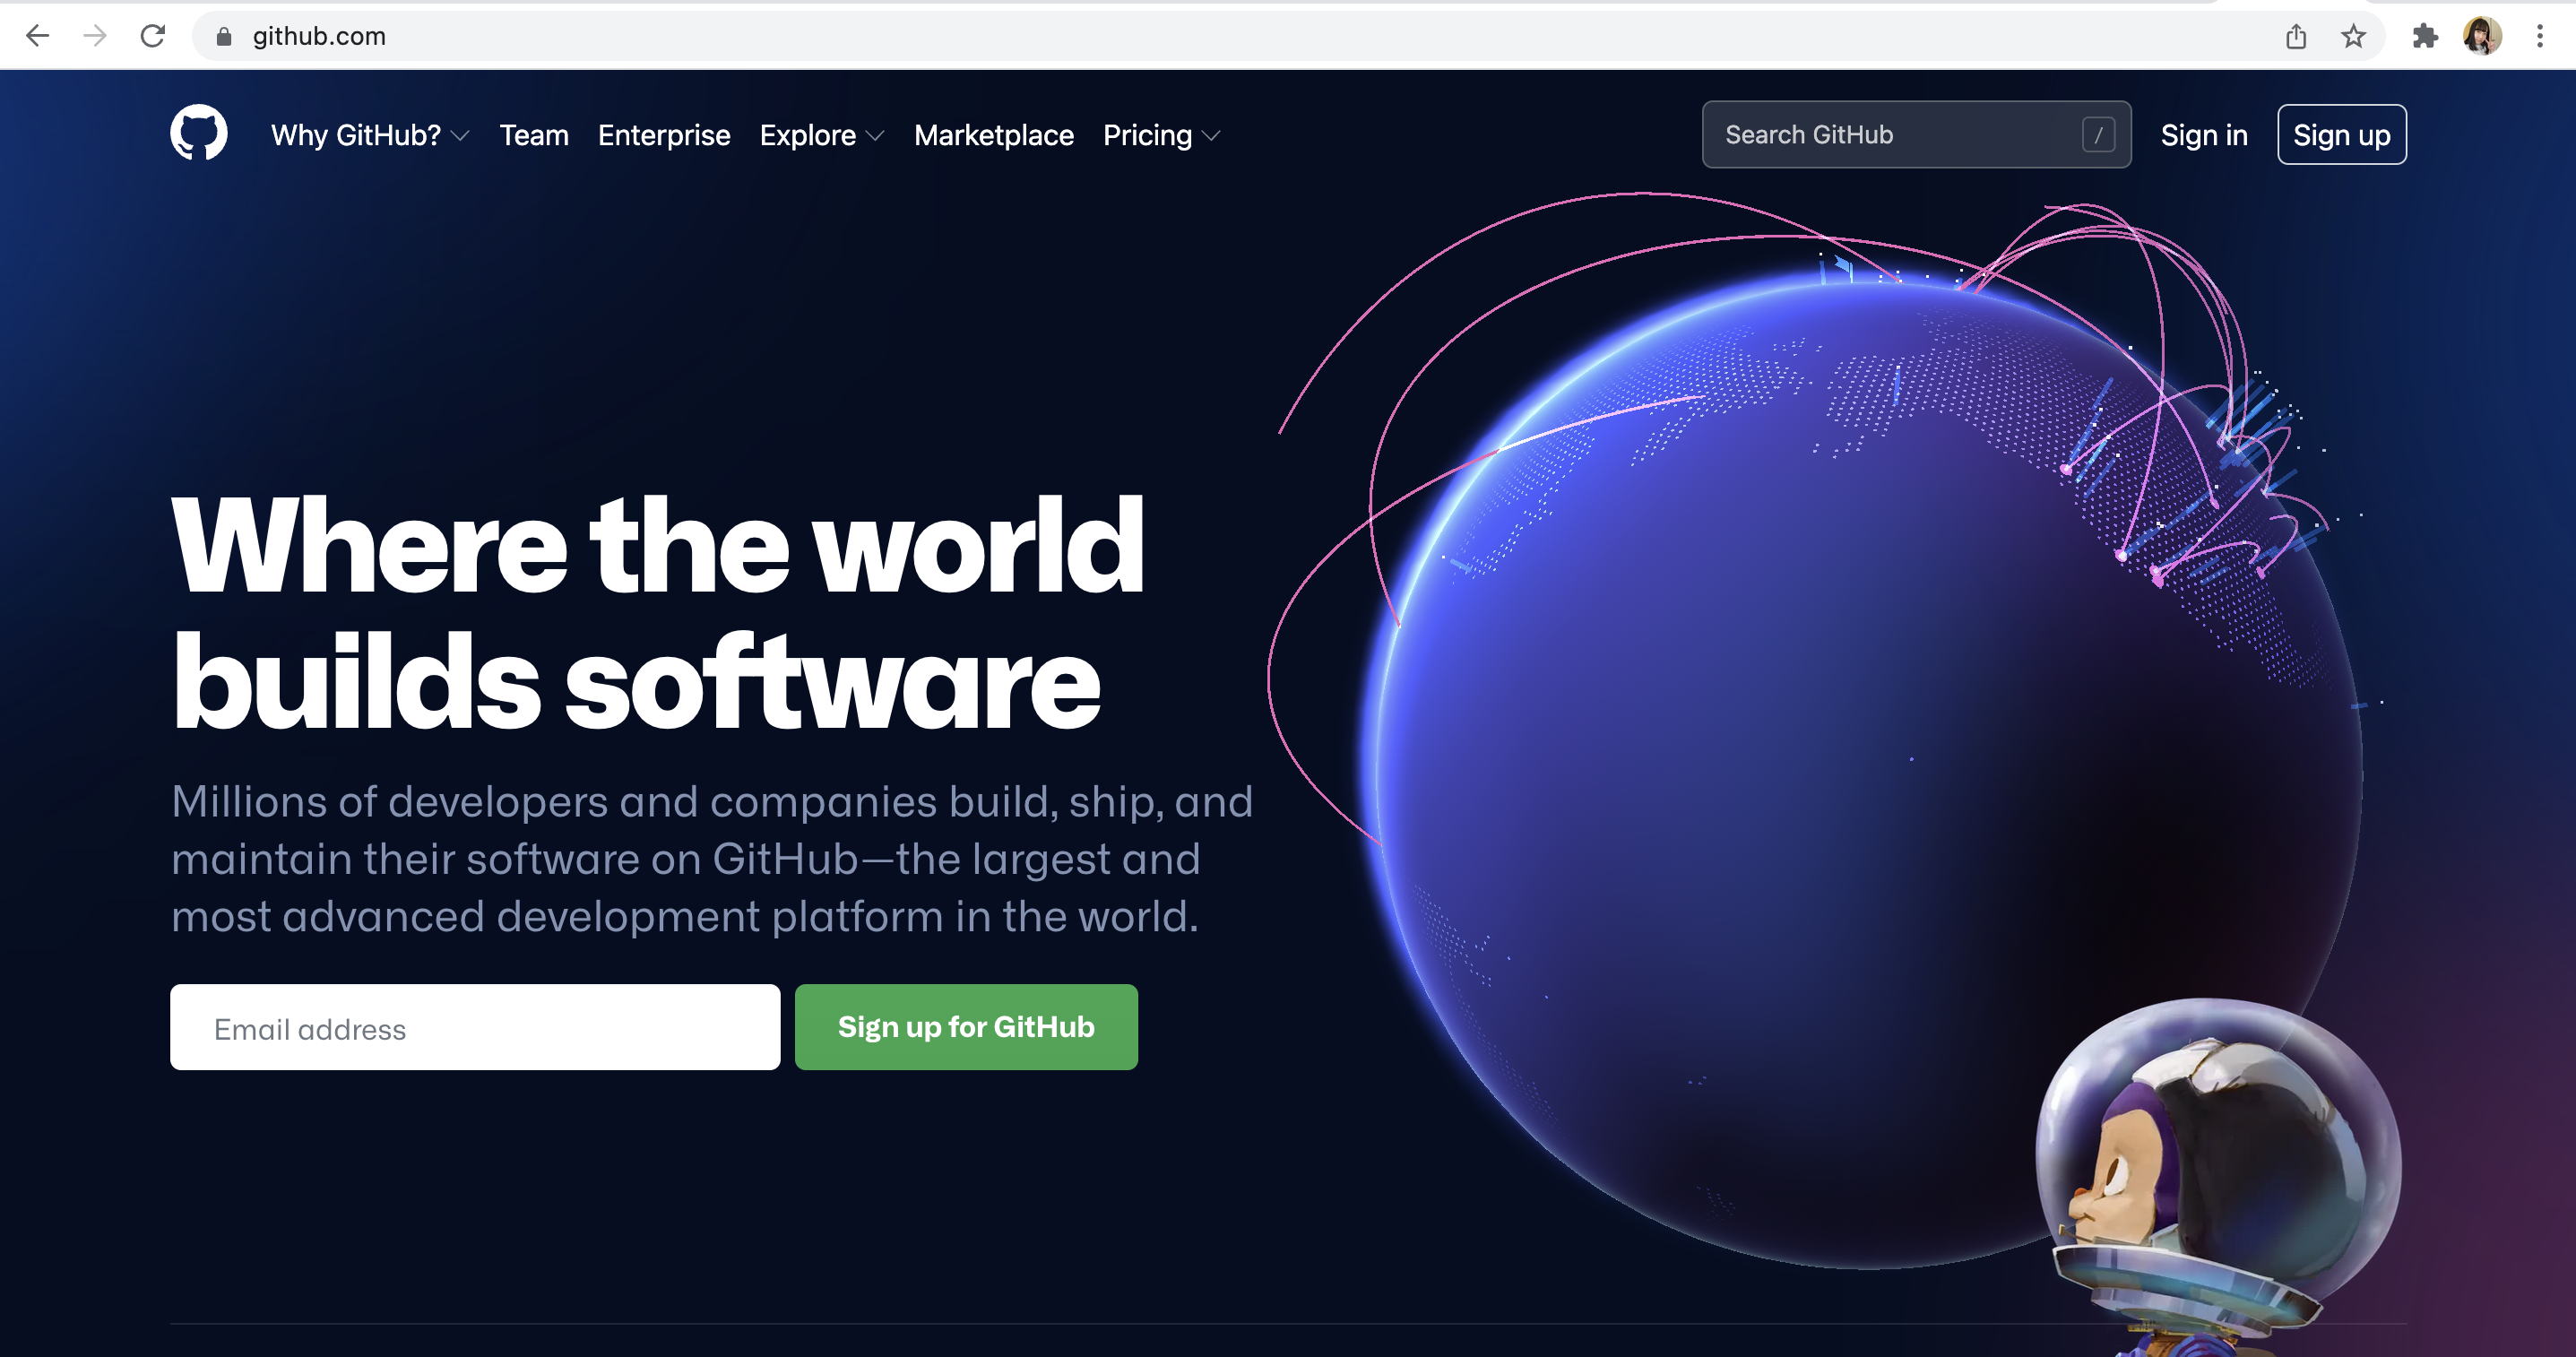
Task: Click the Sign up button in top nav
Action: point(2343,134)
